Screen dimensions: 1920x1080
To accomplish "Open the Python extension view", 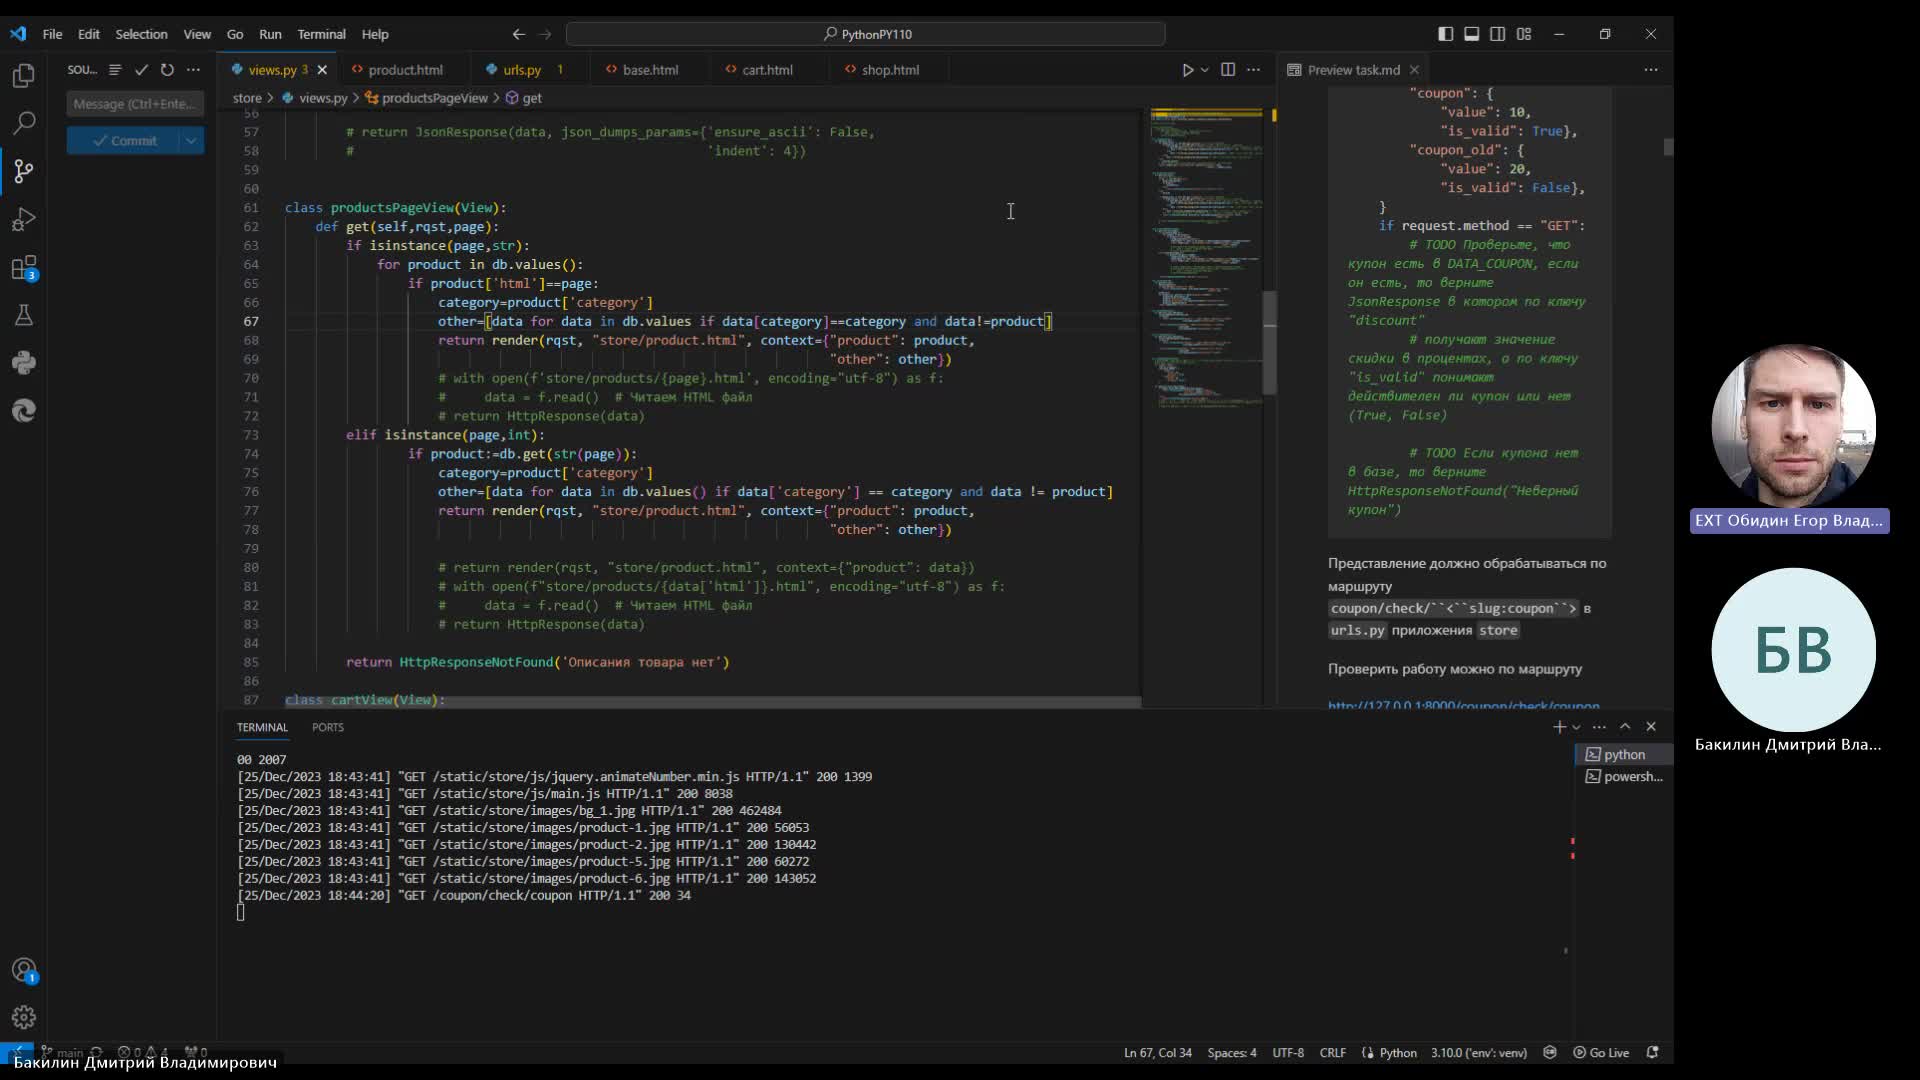I will coord(24,363).
